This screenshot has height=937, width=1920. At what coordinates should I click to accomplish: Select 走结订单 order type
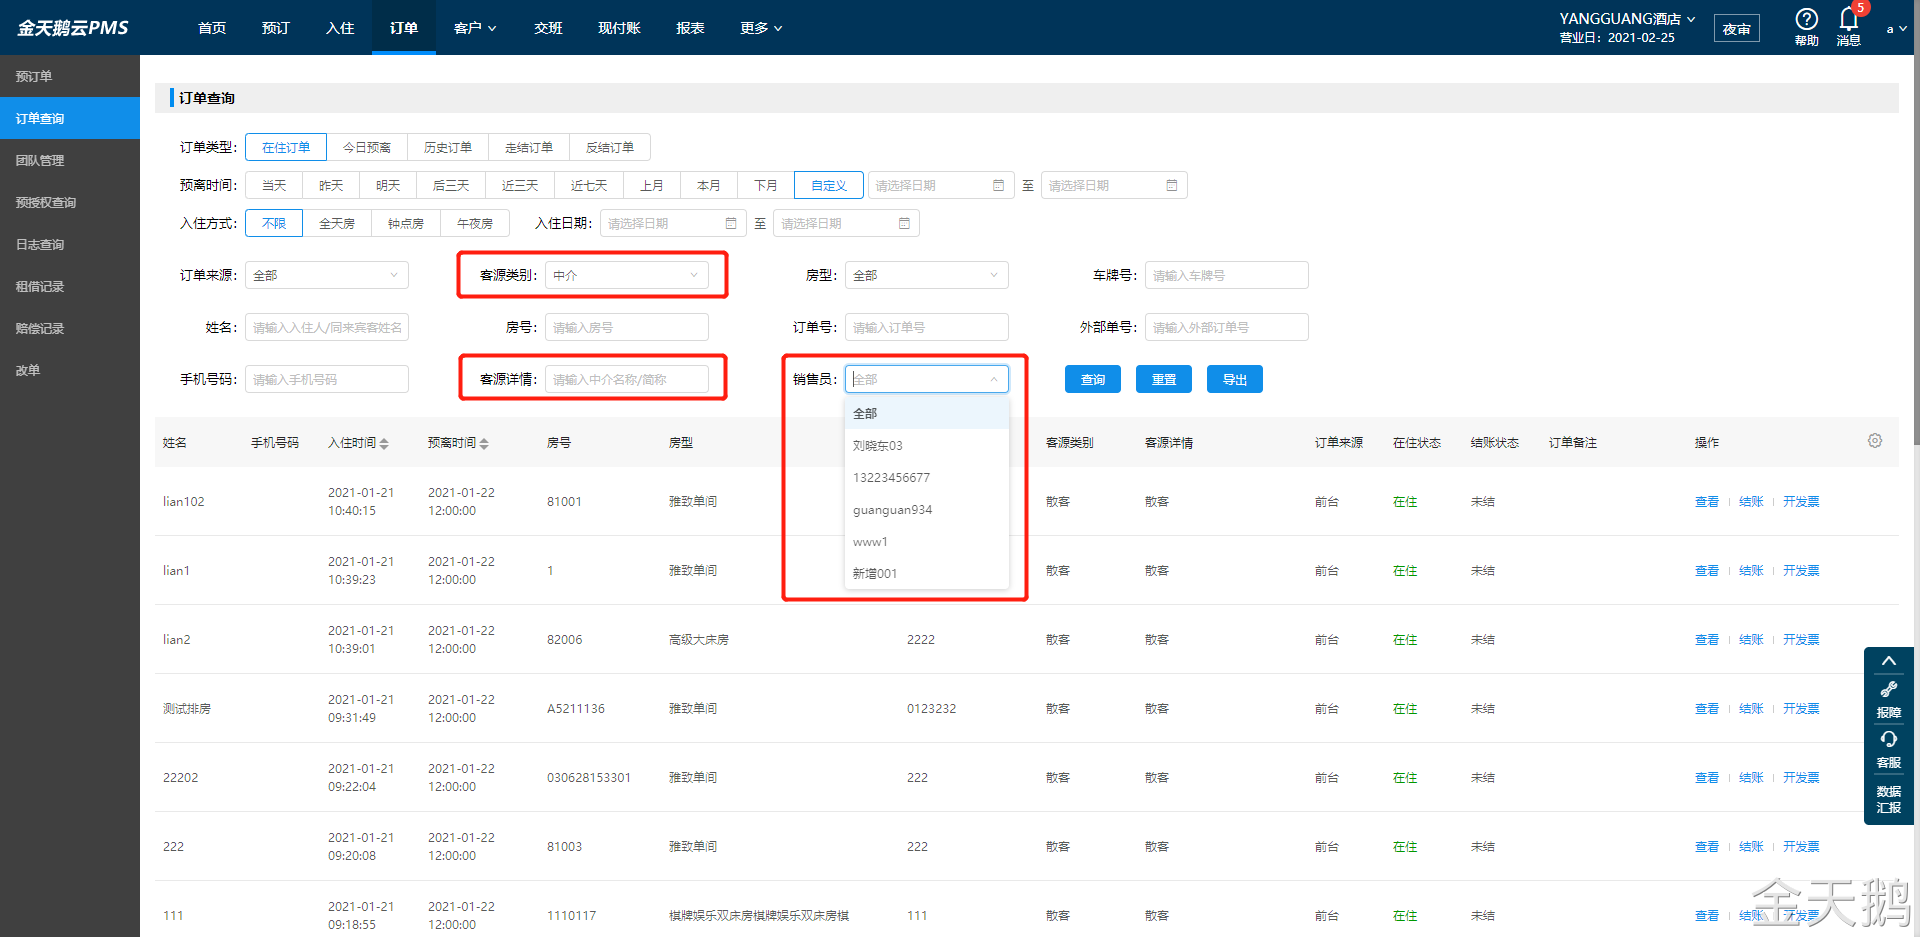529,147
